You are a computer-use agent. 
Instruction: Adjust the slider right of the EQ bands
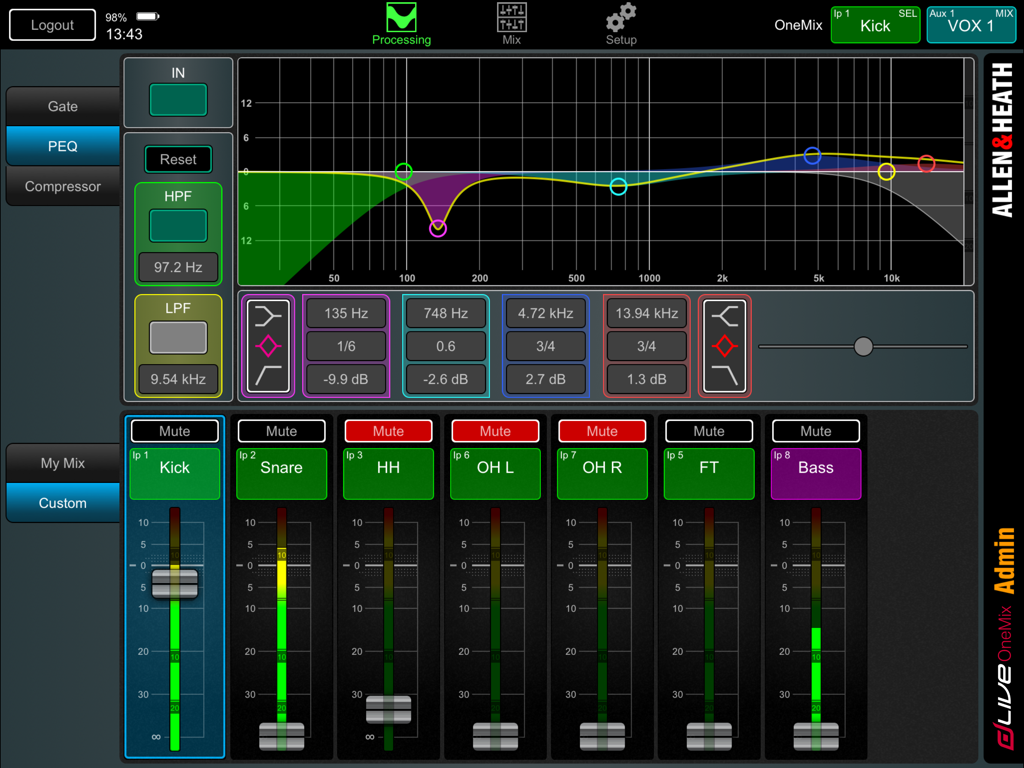[x=862, y=346]
